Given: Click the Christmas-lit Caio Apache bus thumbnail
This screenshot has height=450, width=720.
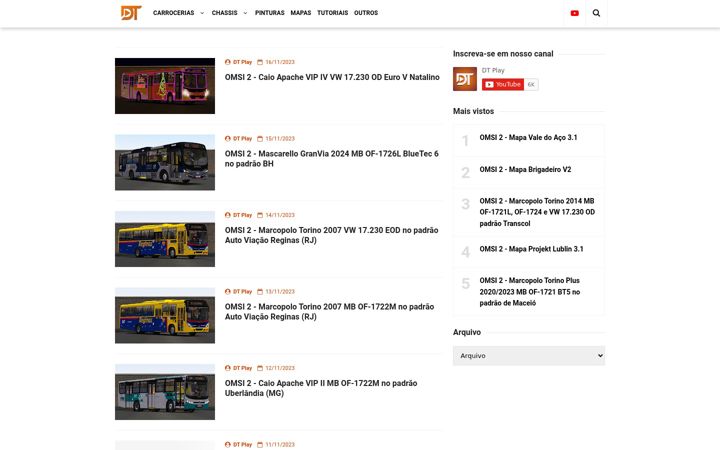Looking at the screenshot, I should click(165, 86).
